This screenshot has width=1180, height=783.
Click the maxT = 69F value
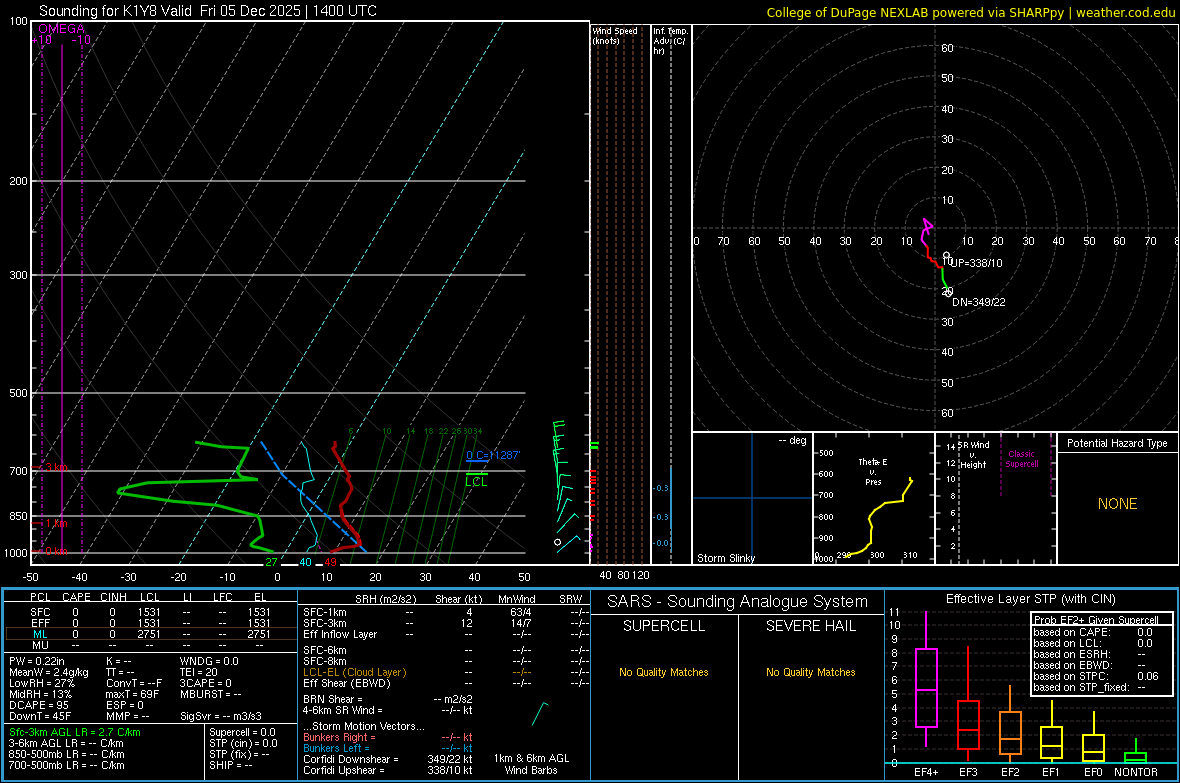[x=132, y=694]
